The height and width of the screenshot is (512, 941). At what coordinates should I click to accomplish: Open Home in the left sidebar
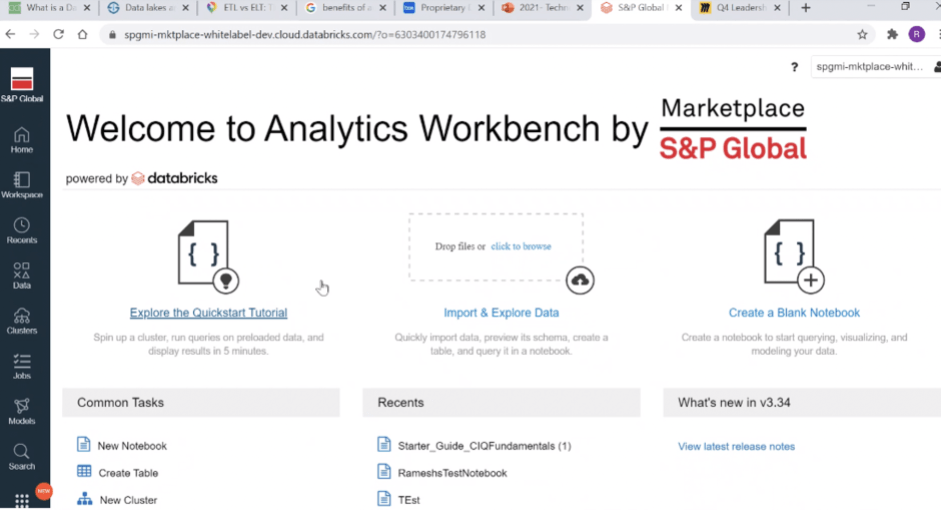[21, 140]
